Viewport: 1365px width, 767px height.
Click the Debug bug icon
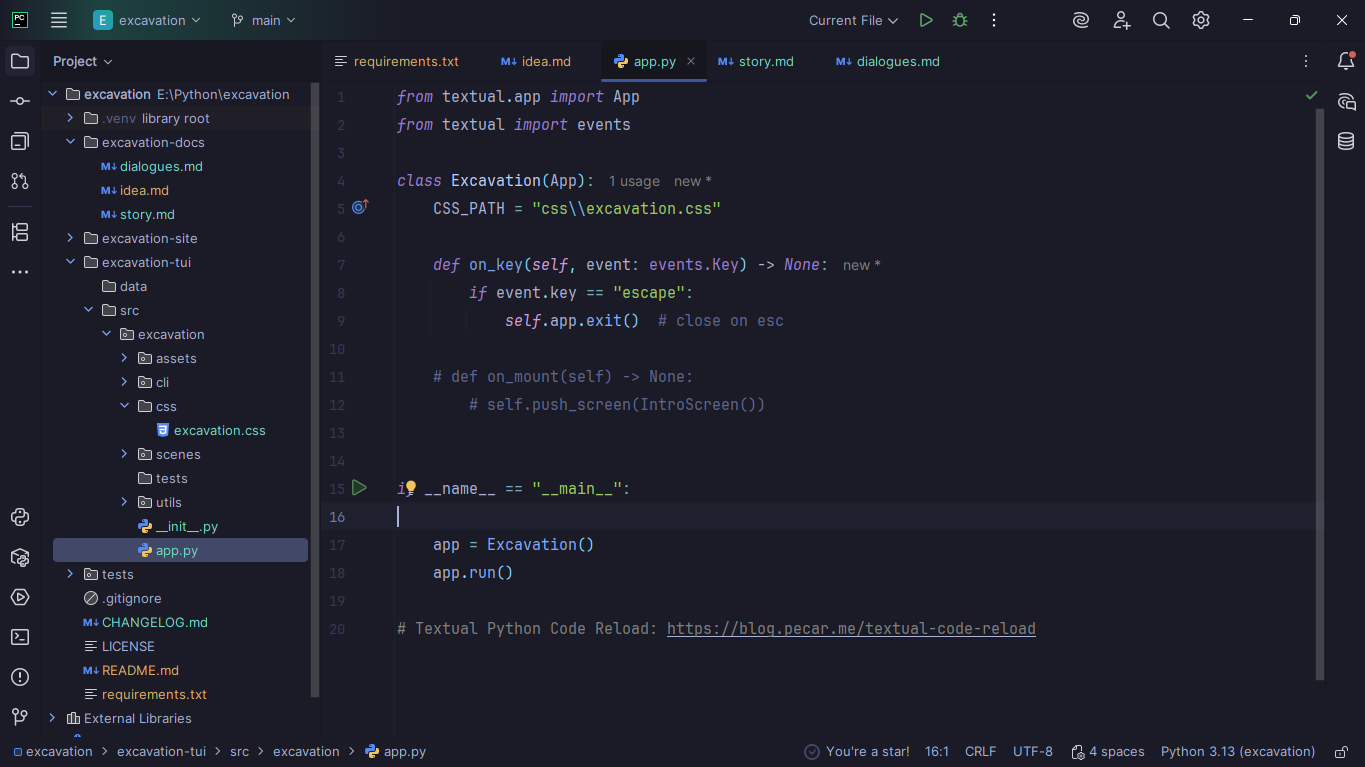960,20
